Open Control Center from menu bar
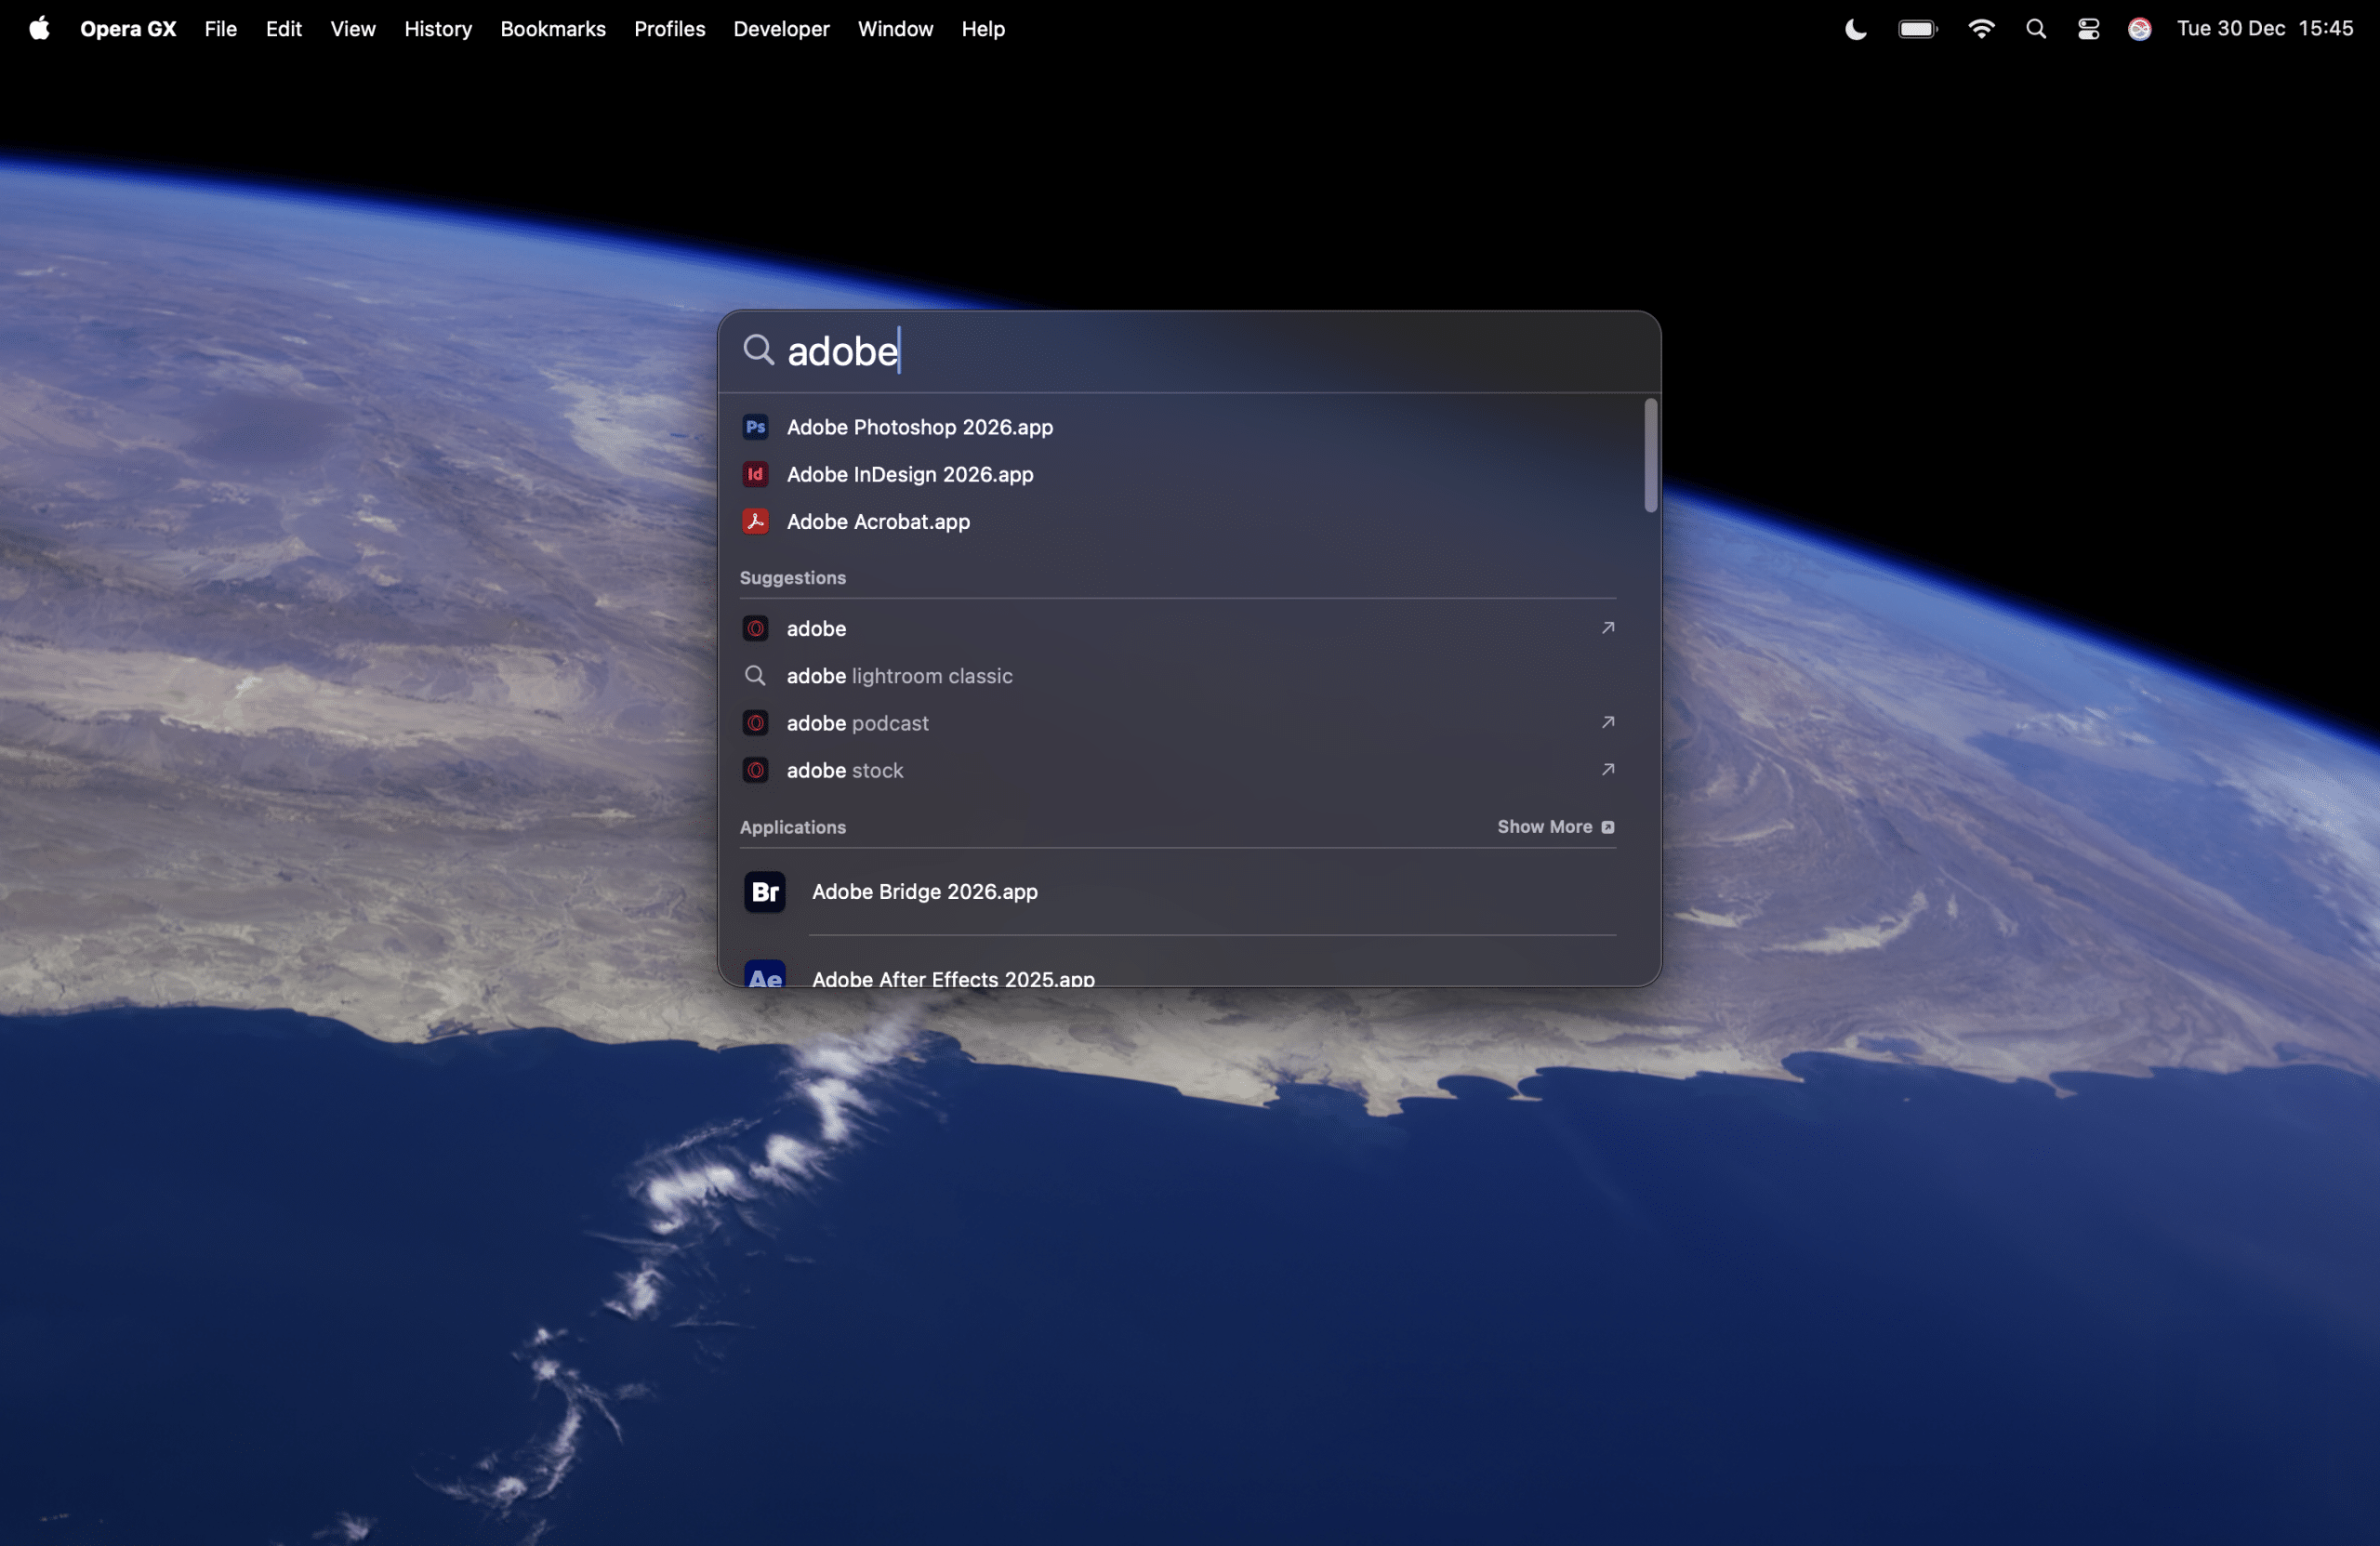This screenshot has width=2380, height=1546. tap(2087, 29)
